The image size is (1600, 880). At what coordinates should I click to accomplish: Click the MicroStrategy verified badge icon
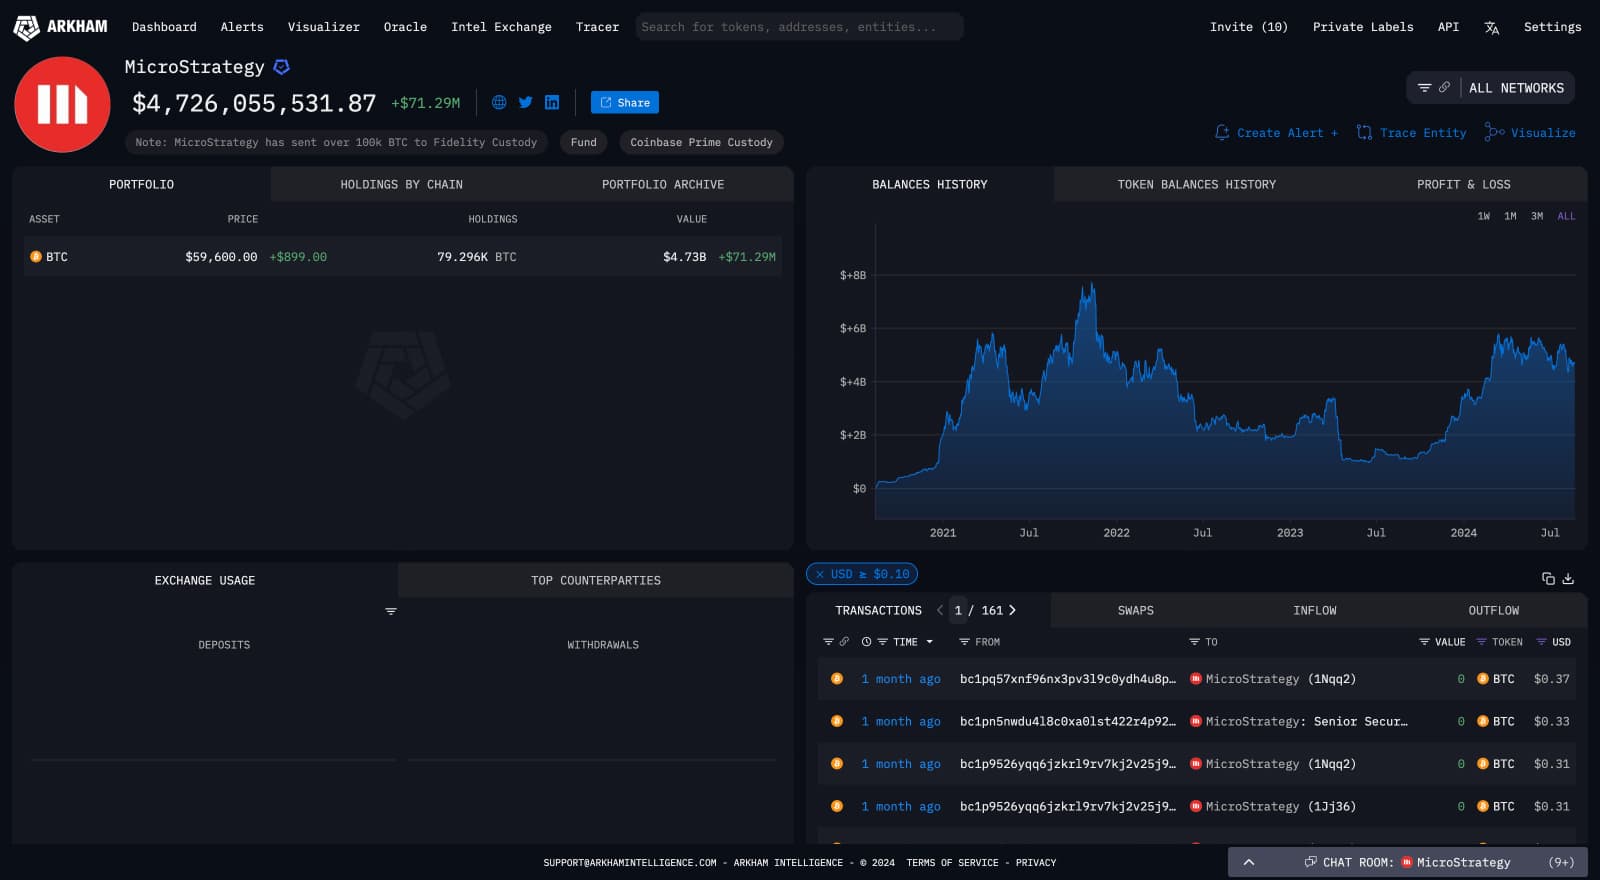pos(282,67)
